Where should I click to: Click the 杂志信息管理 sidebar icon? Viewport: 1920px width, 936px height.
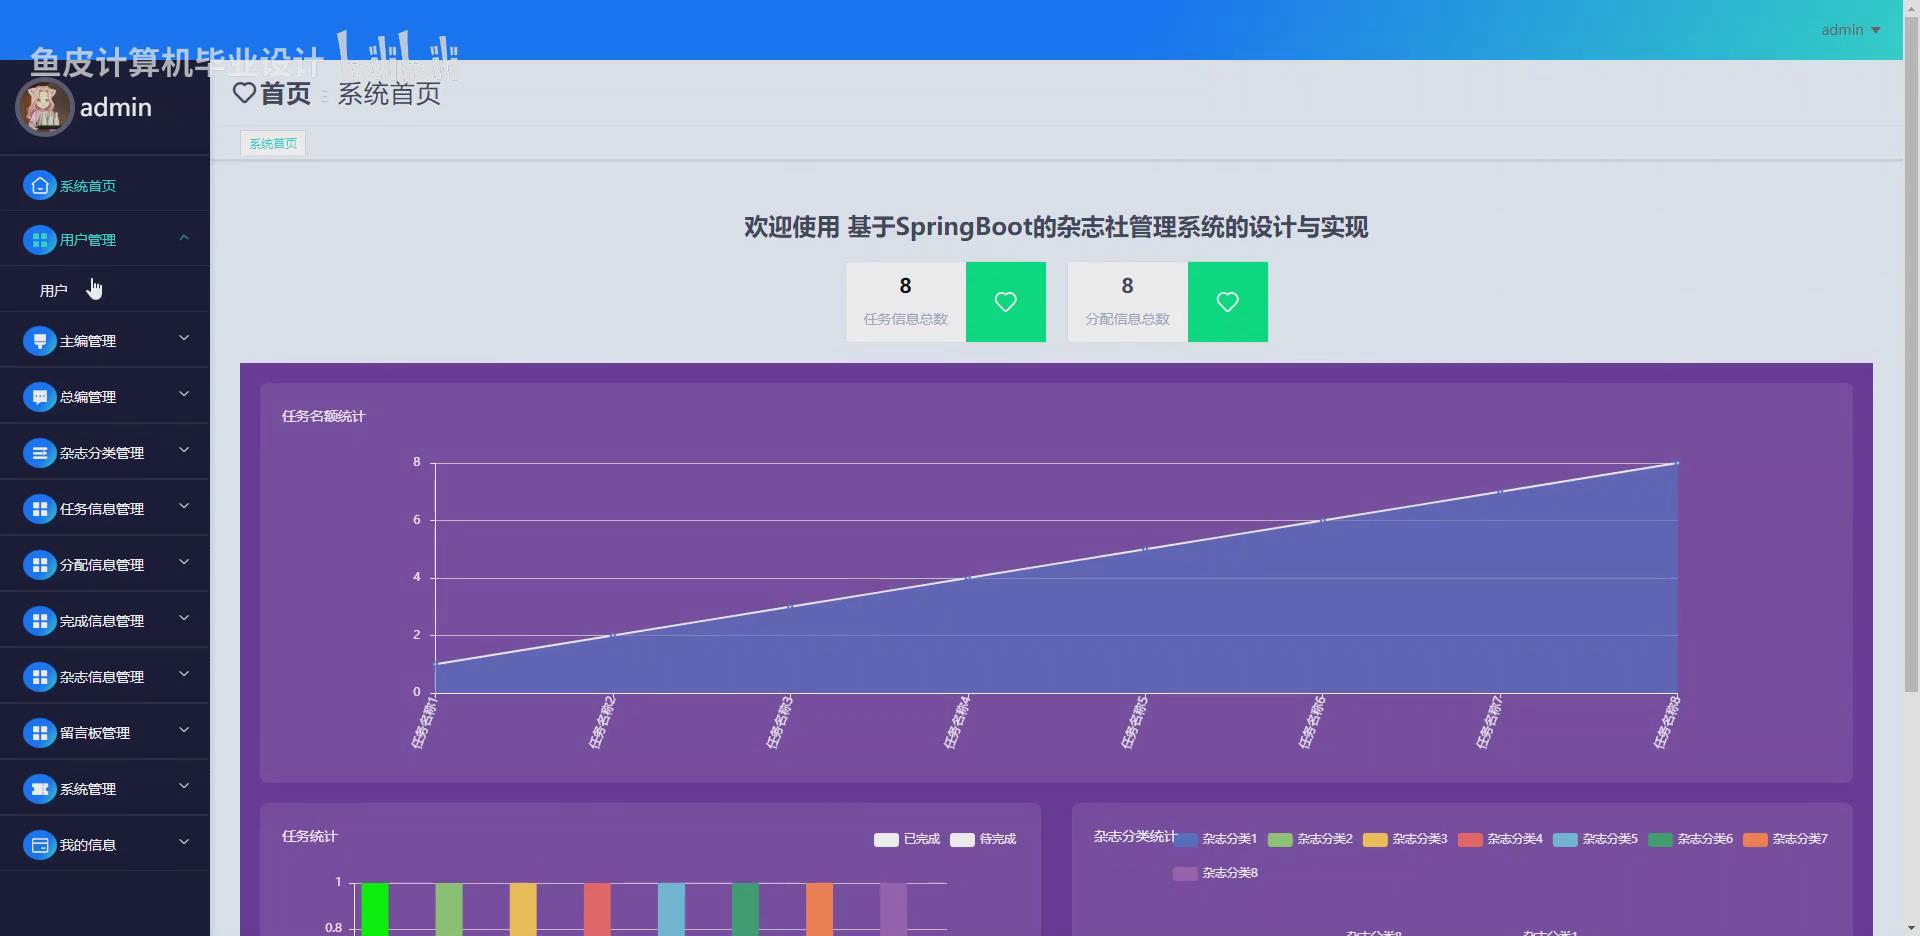pos(39,677)
